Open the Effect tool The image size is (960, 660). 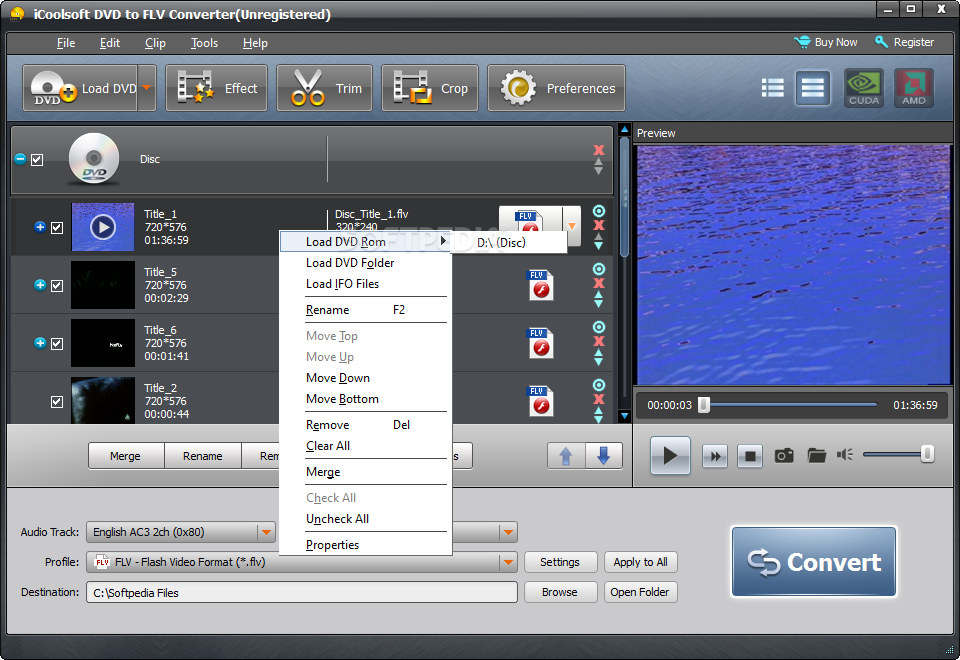[x=217, y=88]
